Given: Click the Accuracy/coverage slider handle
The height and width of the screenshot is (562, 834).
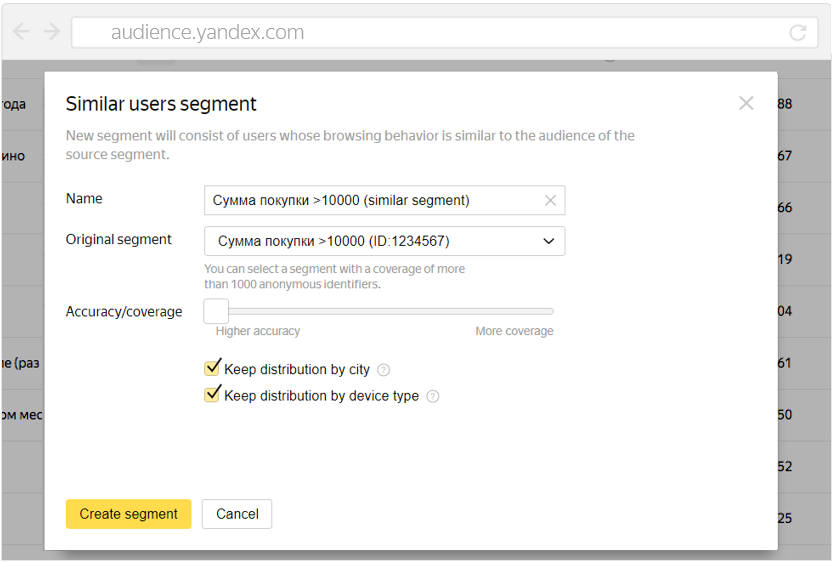Looking at the screenshot, I should (216, 311).
